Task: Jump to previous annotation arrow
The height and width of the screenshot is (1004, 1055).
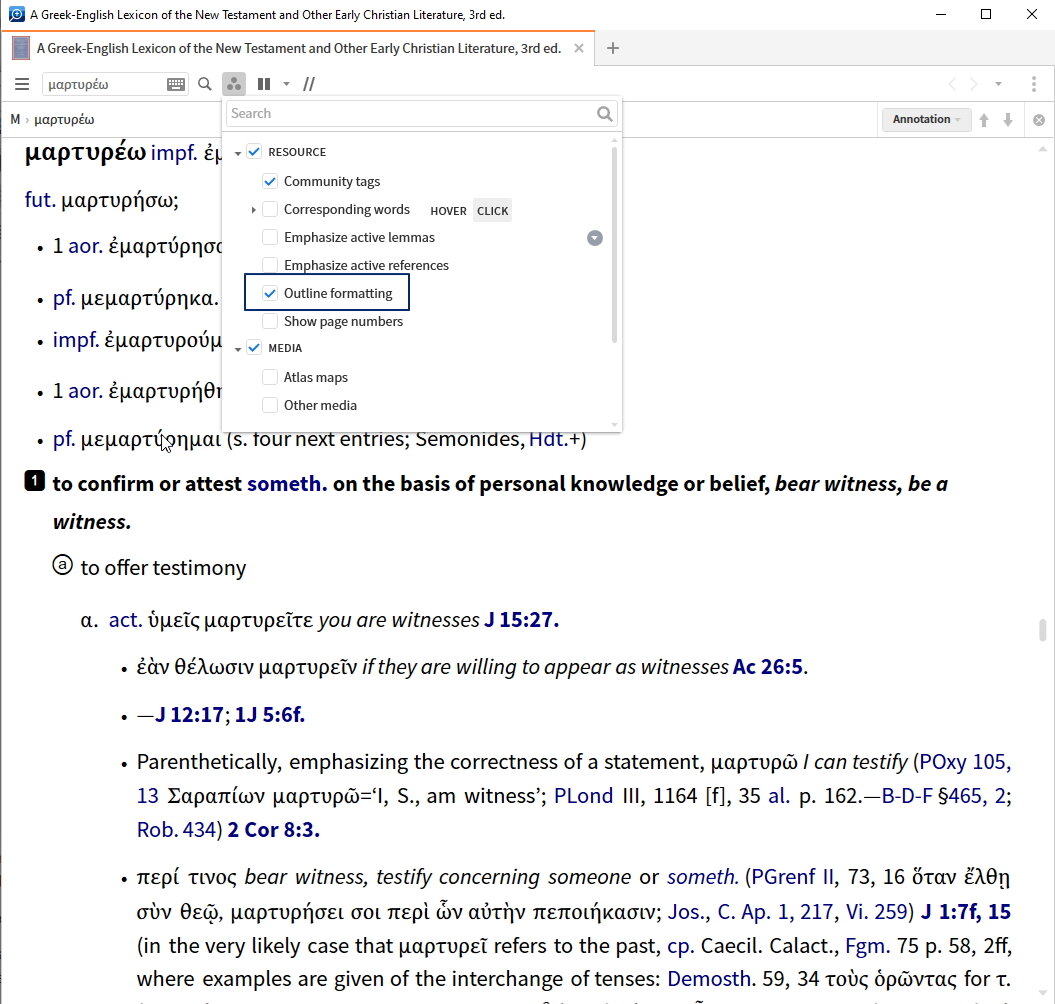Action: pyautogui.click(x=984, y=120)
